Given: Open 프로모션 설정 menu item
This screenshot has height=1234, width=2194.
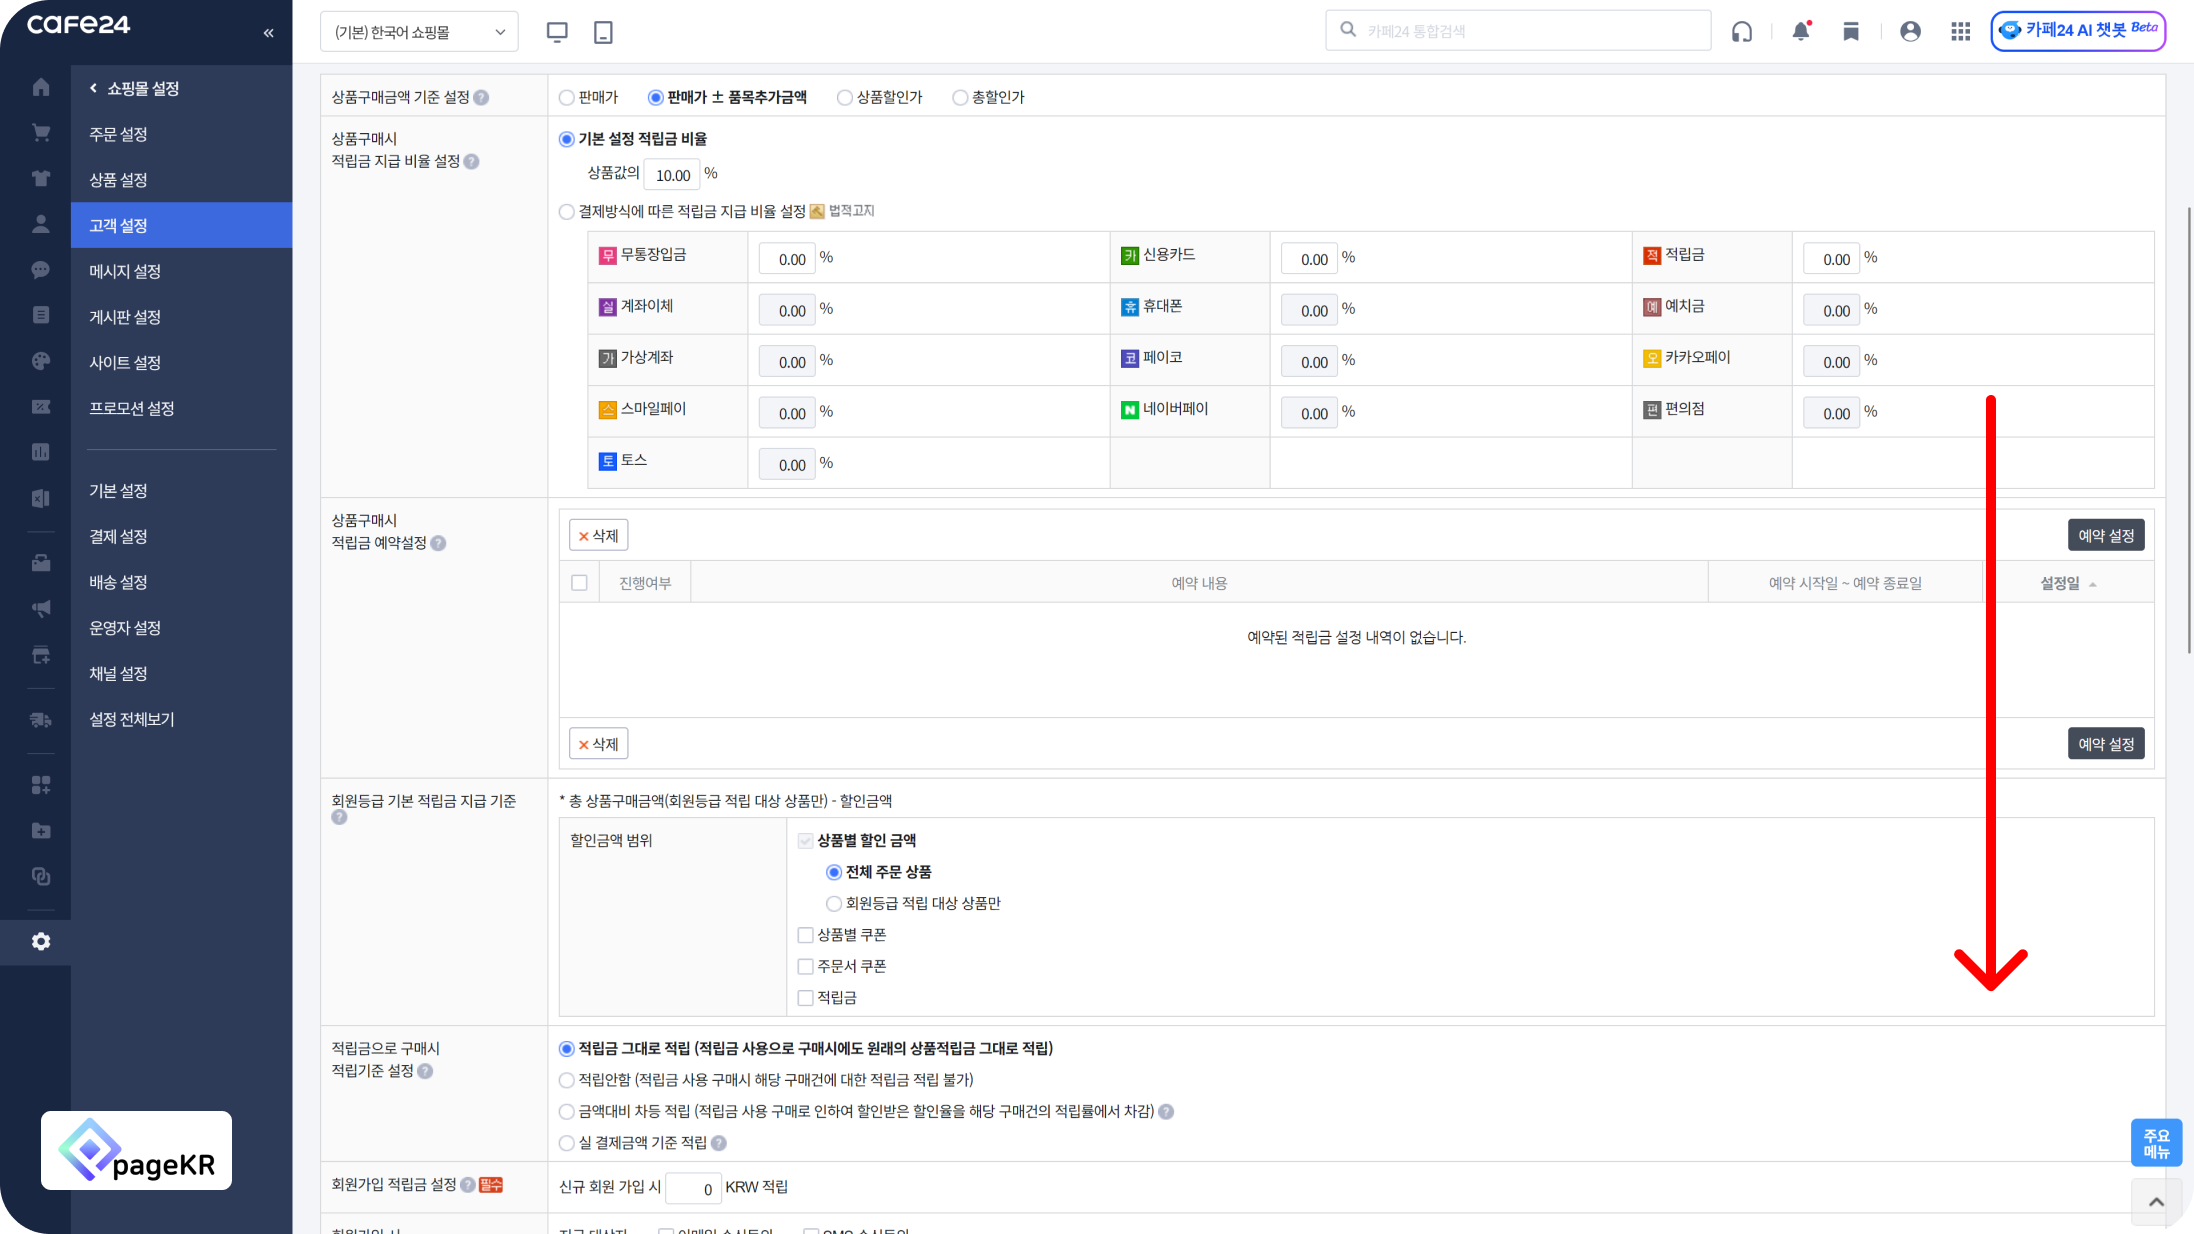Looking at the screenshot, I should pyautogui.click(x=132, y=408).
